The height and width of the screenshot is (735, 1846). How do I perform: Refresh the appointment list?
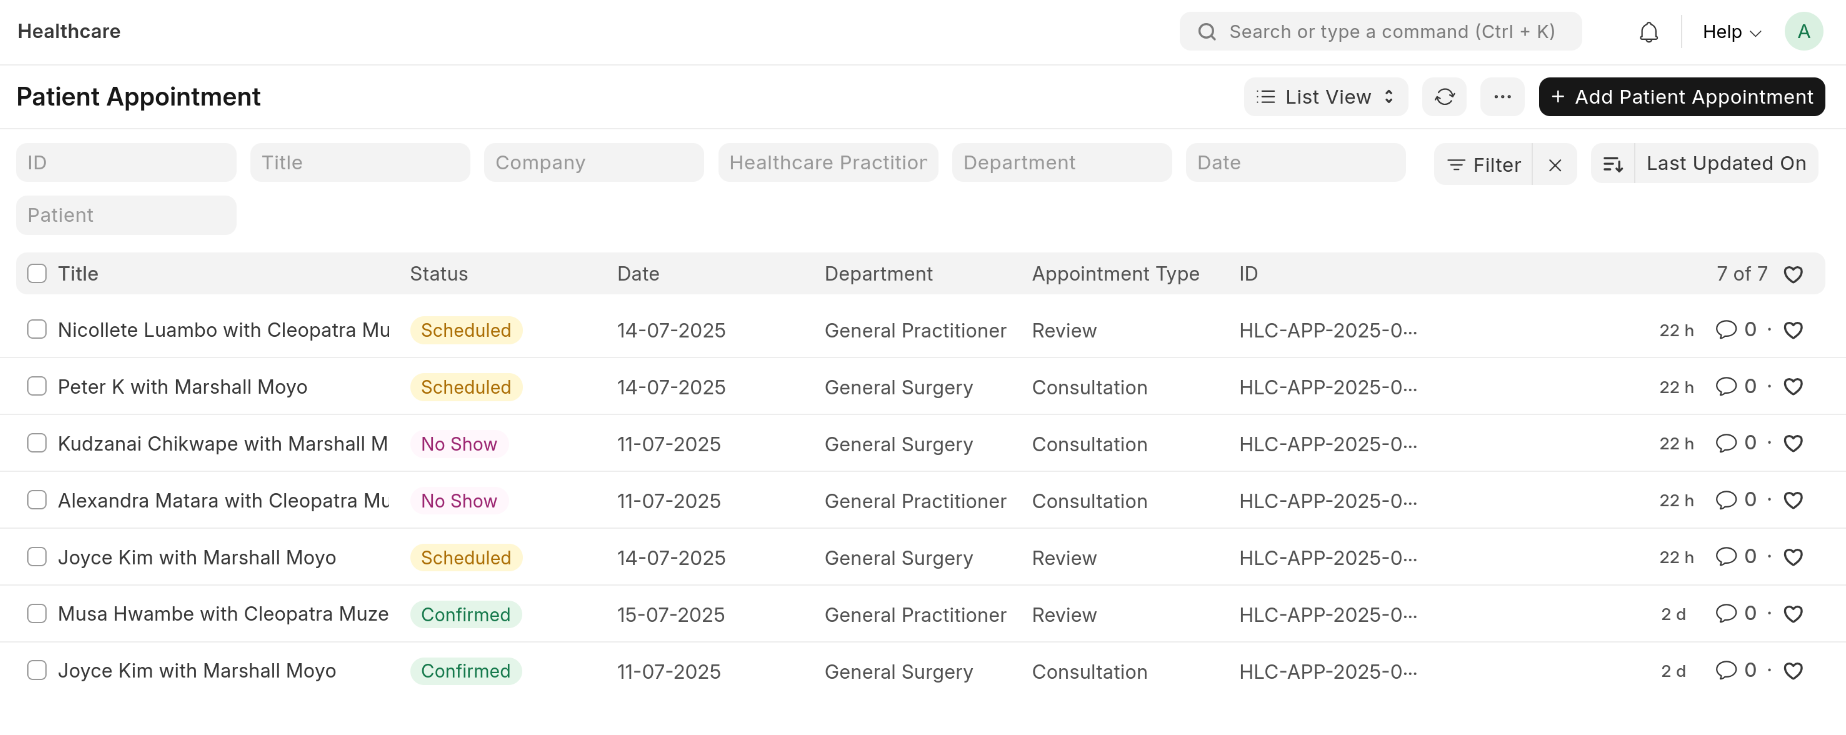click(x=1444, y=96)
